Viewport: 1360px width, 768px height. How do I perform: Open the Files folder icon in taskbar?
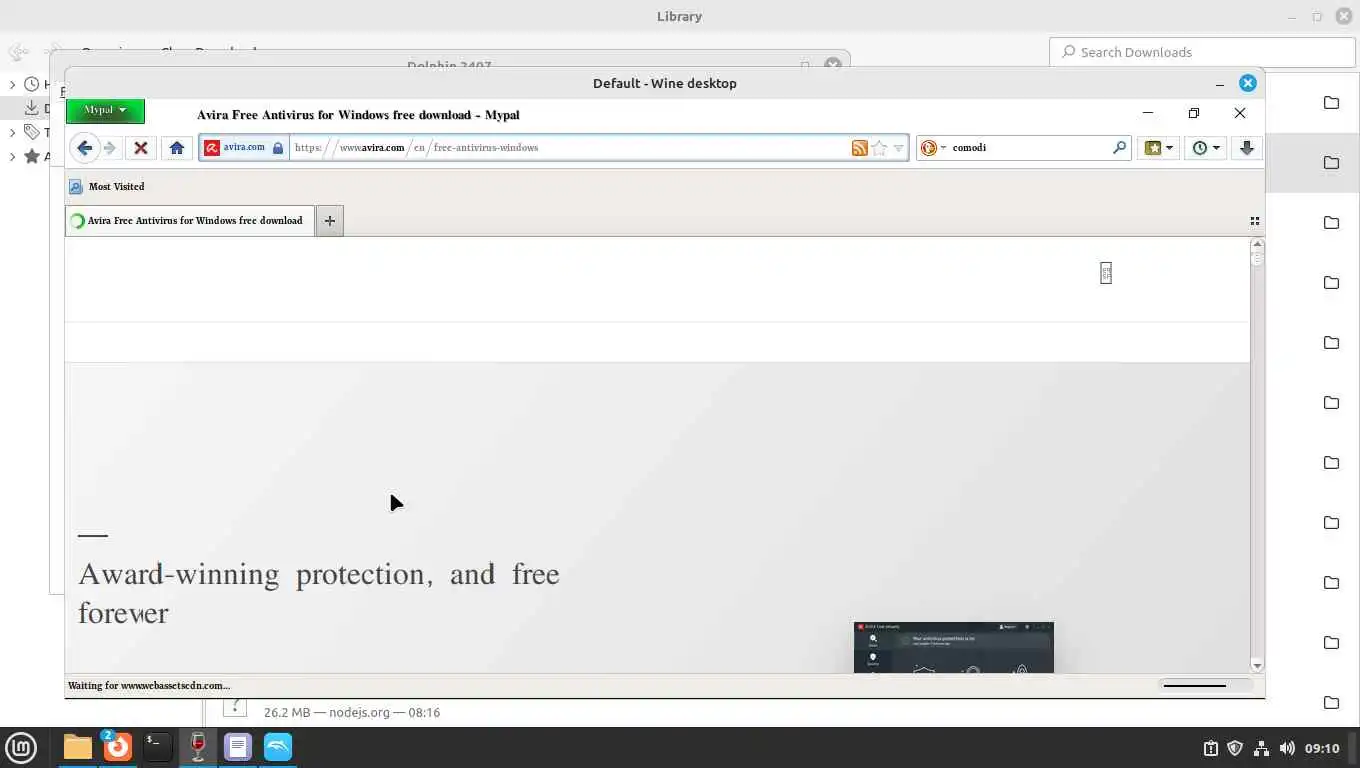(77, 747)
